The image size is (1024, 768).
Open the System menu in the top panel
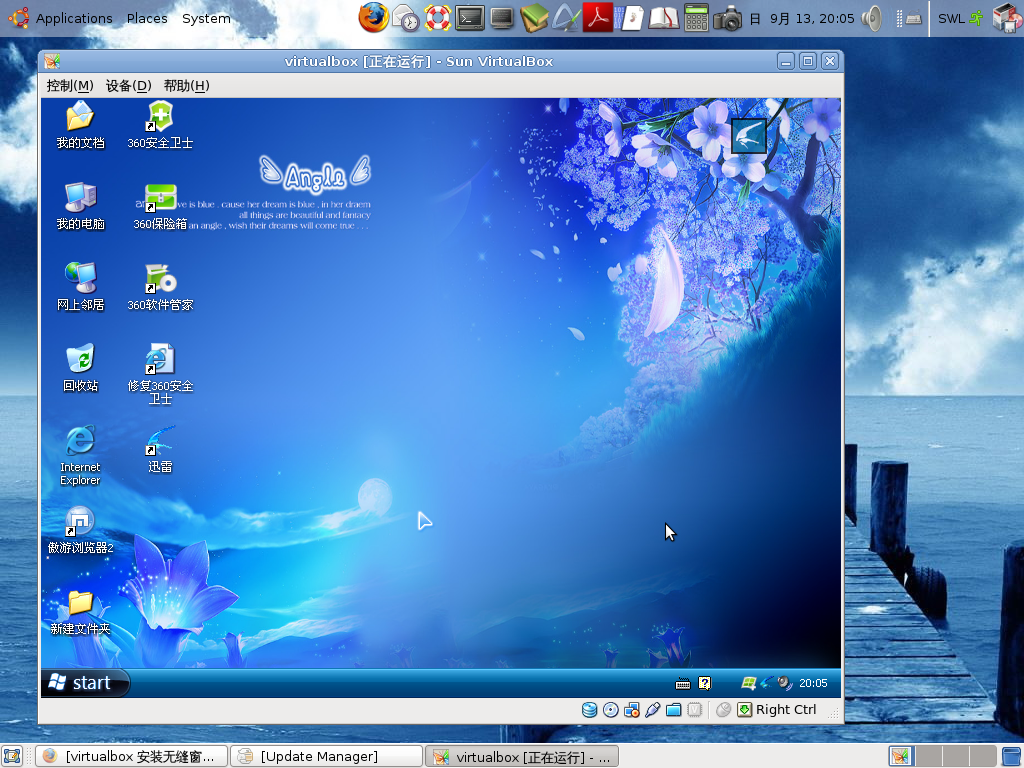tap(206, 18)
